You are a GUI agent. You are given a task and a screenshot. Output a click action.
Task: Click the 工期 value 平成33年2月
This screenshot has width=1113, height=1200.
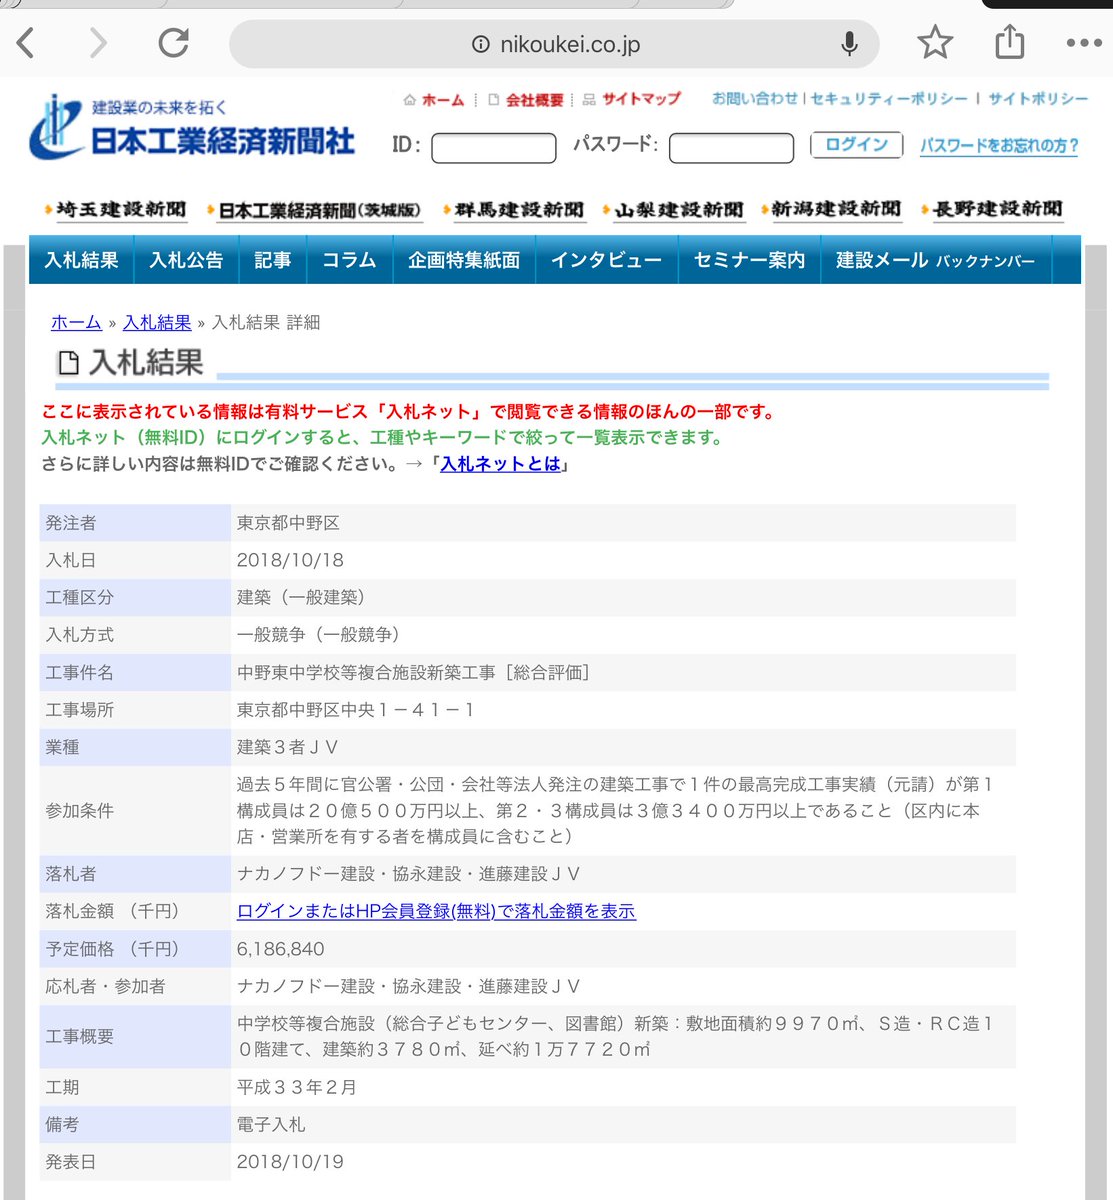click(x=296, y=1087)
